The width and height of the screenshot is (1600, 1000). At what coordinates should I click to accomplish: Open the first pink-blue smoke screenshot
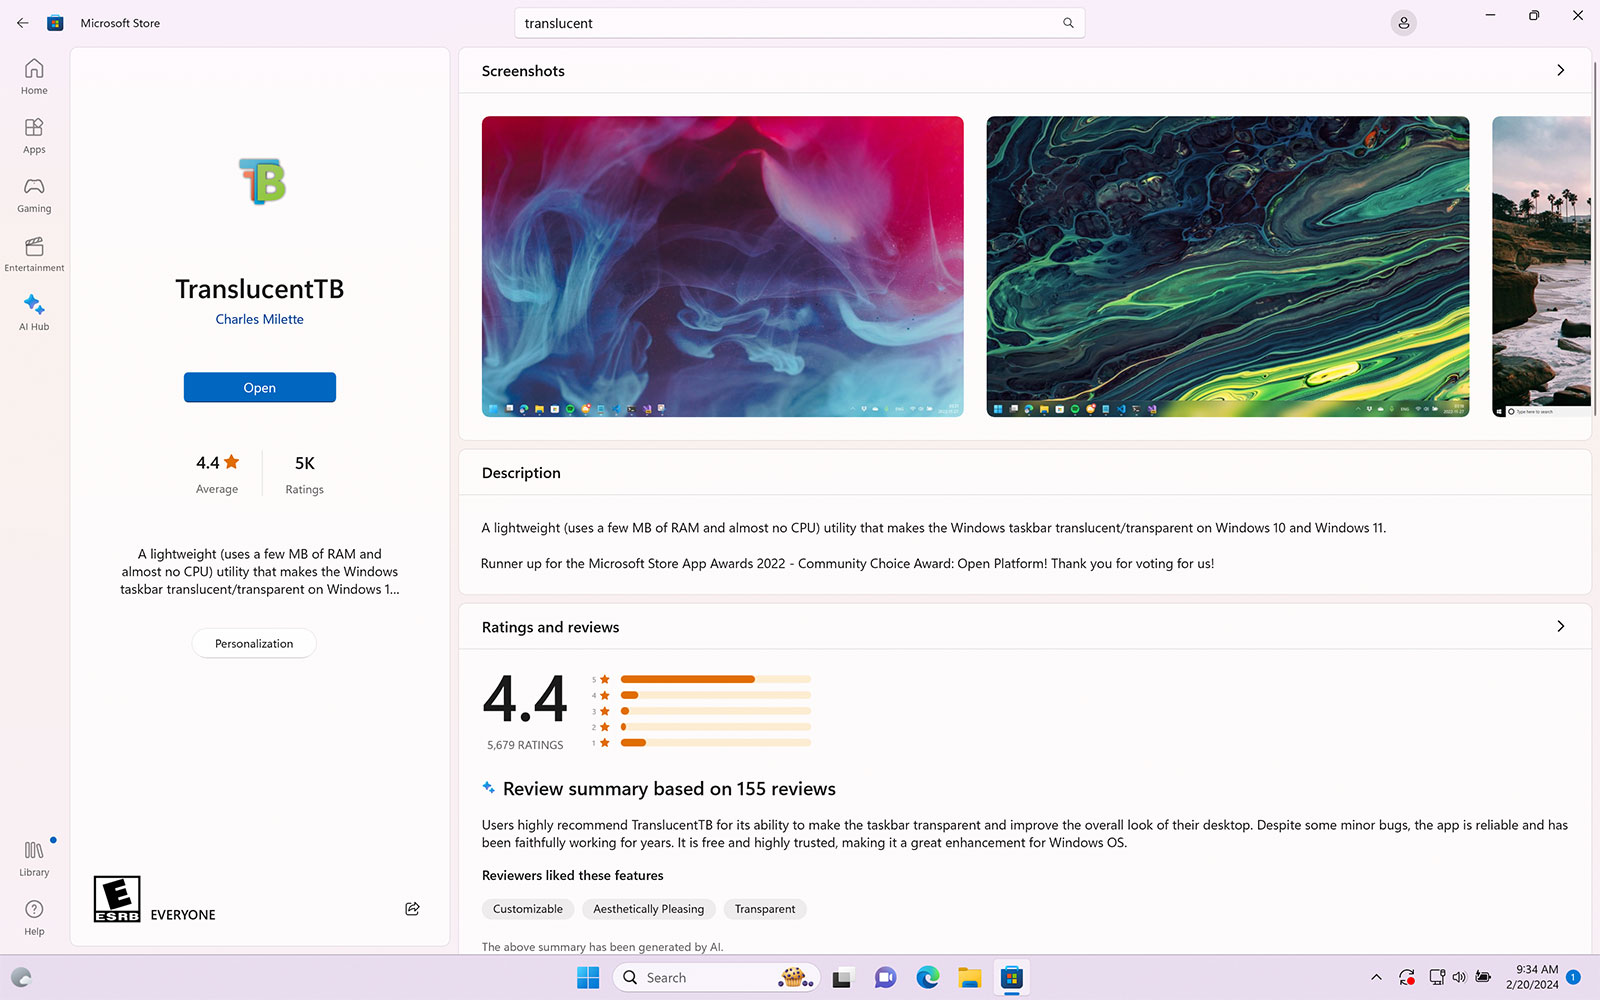point(723,266)
